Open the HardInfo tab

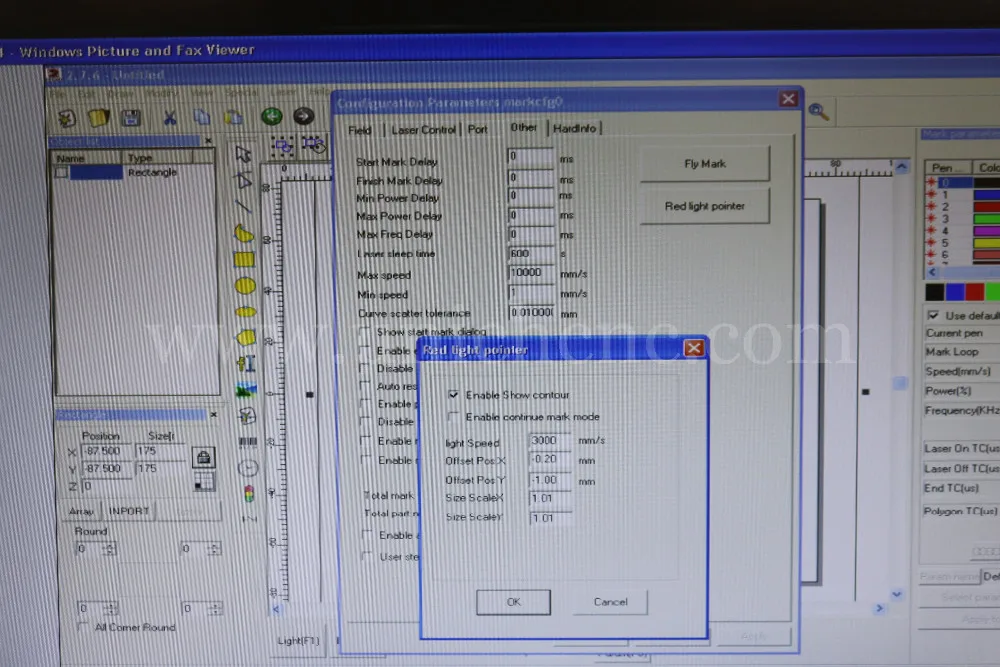pos(574,128)
